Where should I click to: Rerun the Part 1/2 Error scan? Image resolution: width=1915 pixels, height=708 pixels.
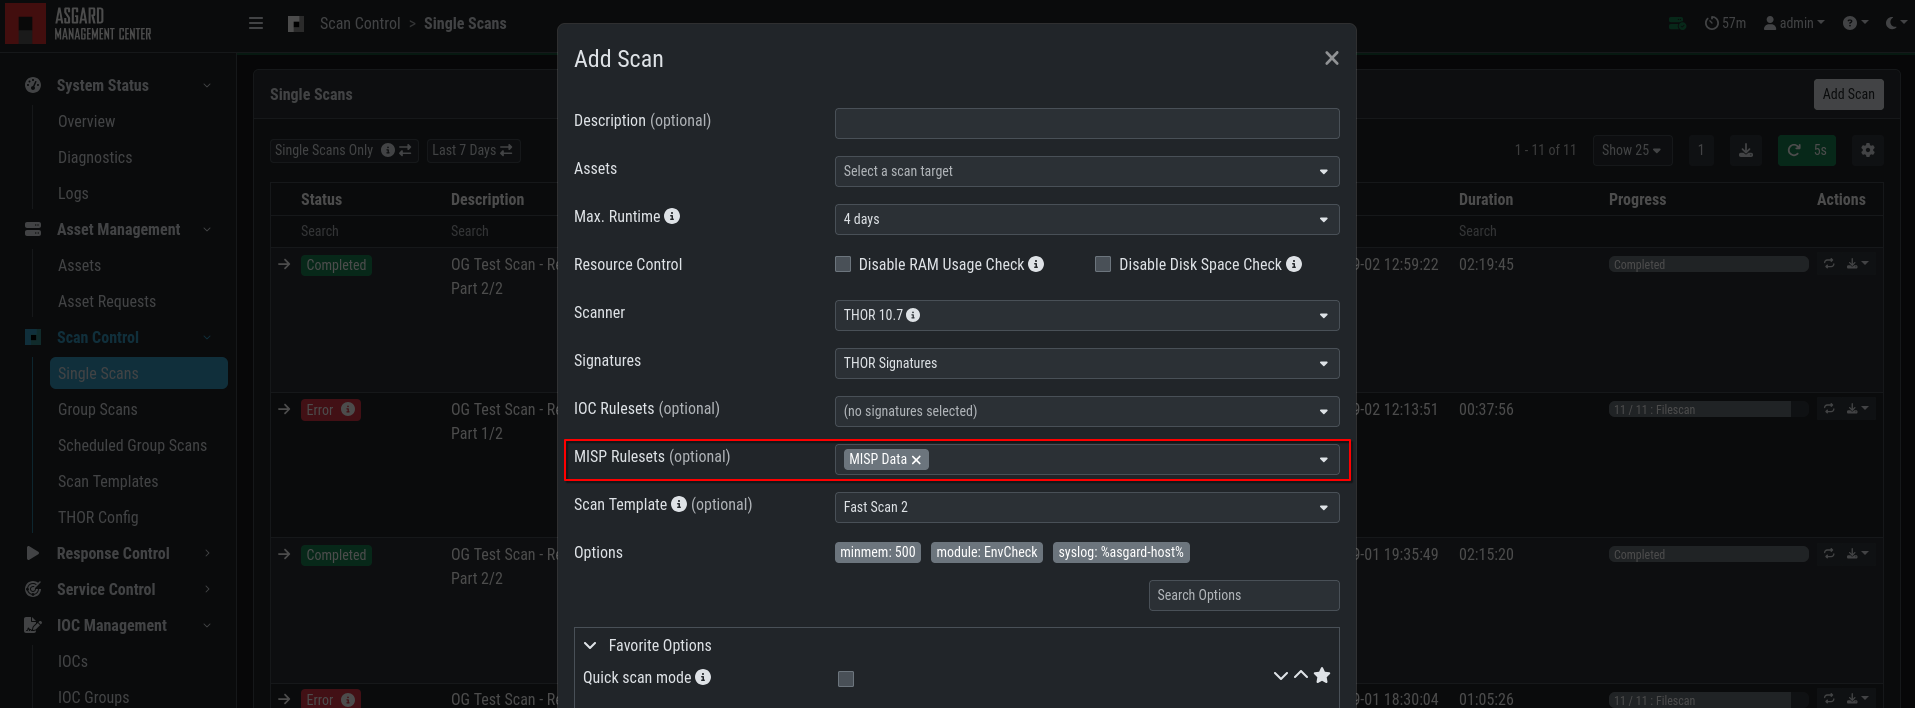tap(1829, 409)
